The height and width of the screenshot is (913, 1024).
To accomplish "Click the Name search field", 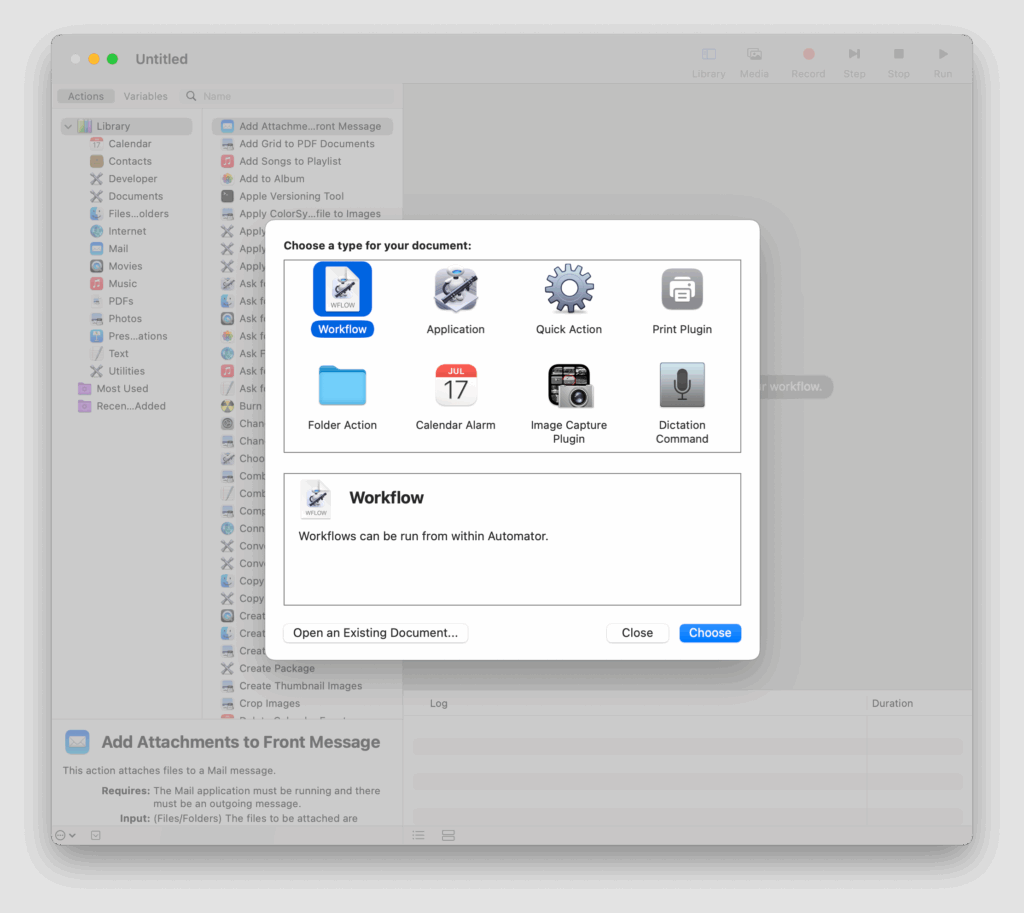I will pos(288,96).
